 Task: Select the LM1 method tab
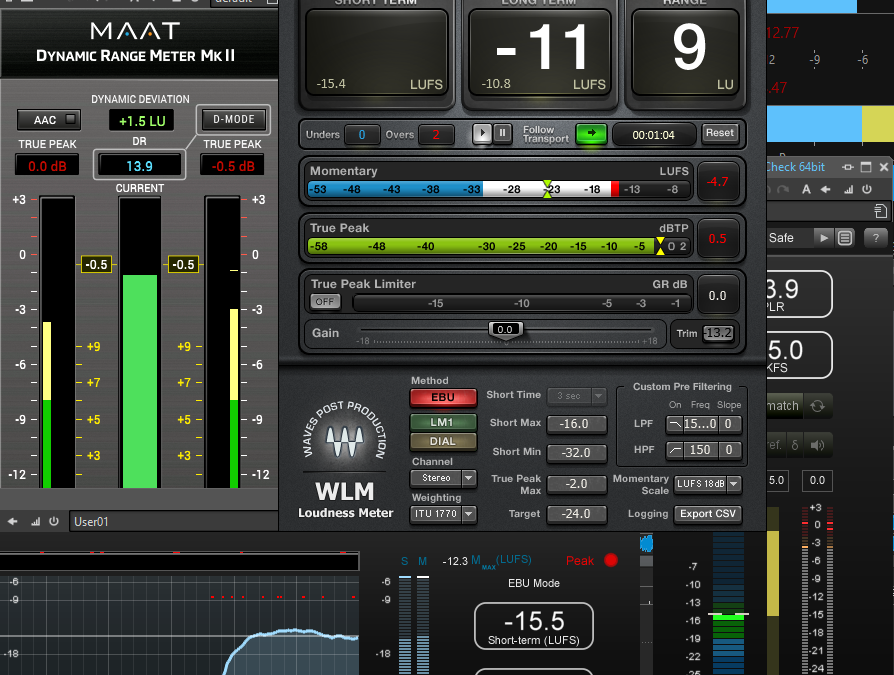pyautogui.click(x=441, y=422)
